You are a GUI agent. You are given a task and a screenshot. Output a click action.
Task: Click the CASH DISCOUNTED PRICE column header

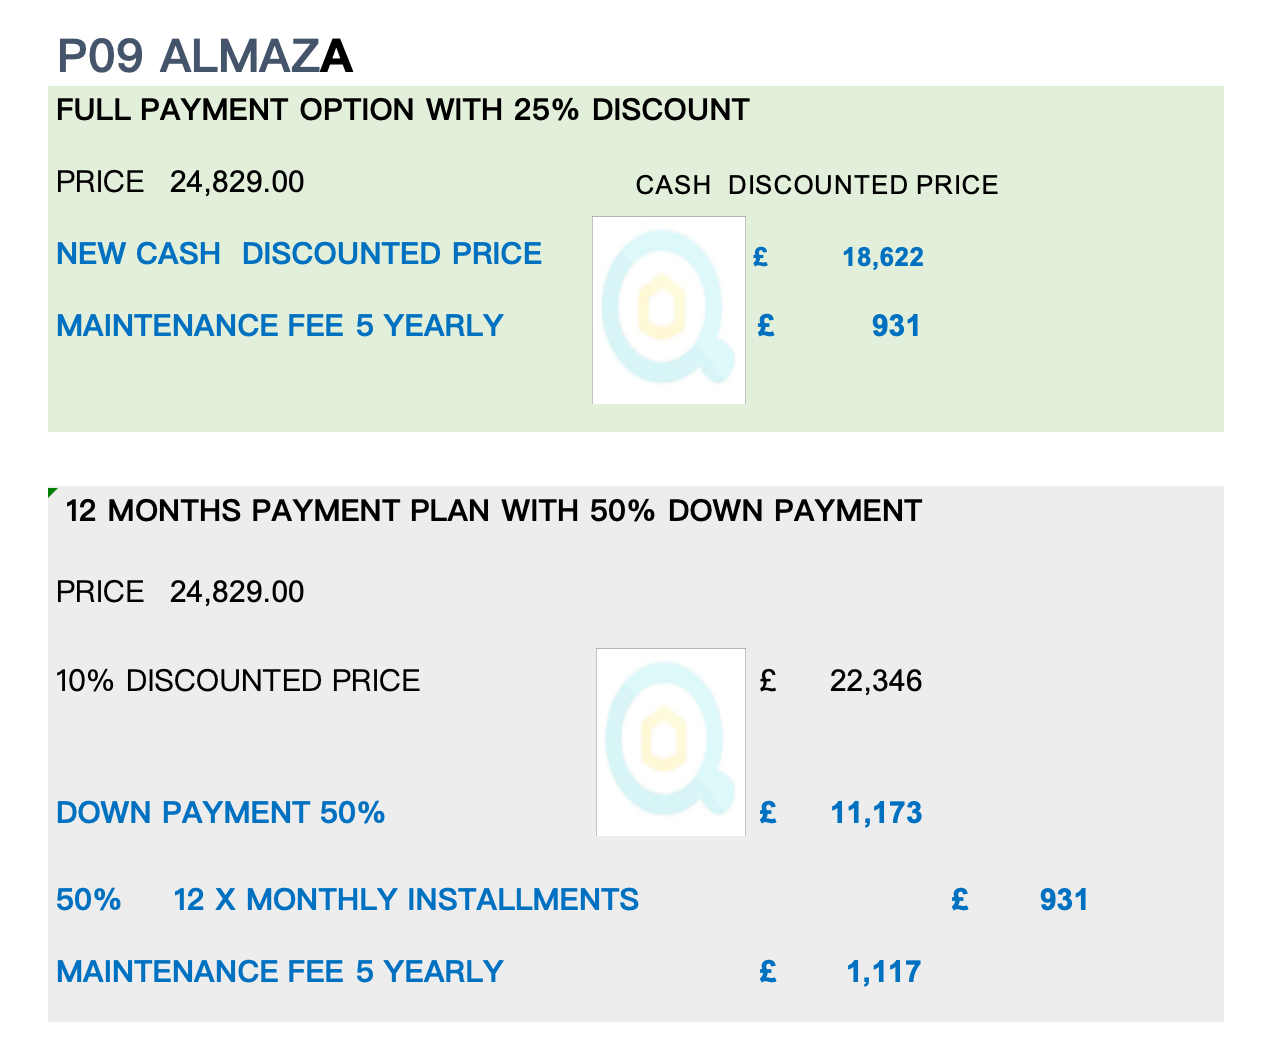click(x=817, y=185)
